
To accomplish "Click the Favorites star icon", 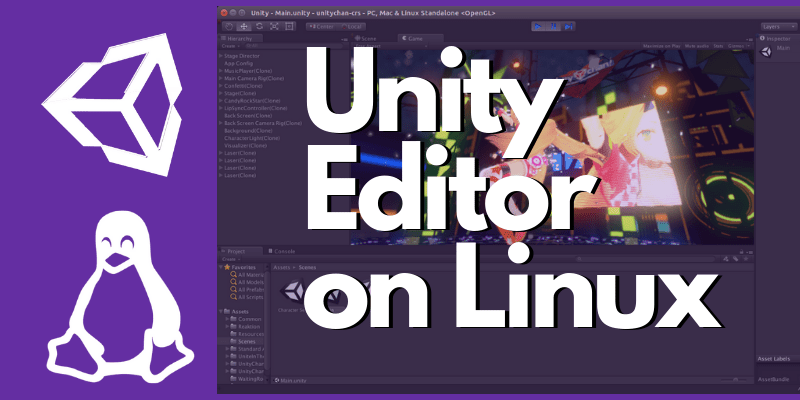I will 227,267.
